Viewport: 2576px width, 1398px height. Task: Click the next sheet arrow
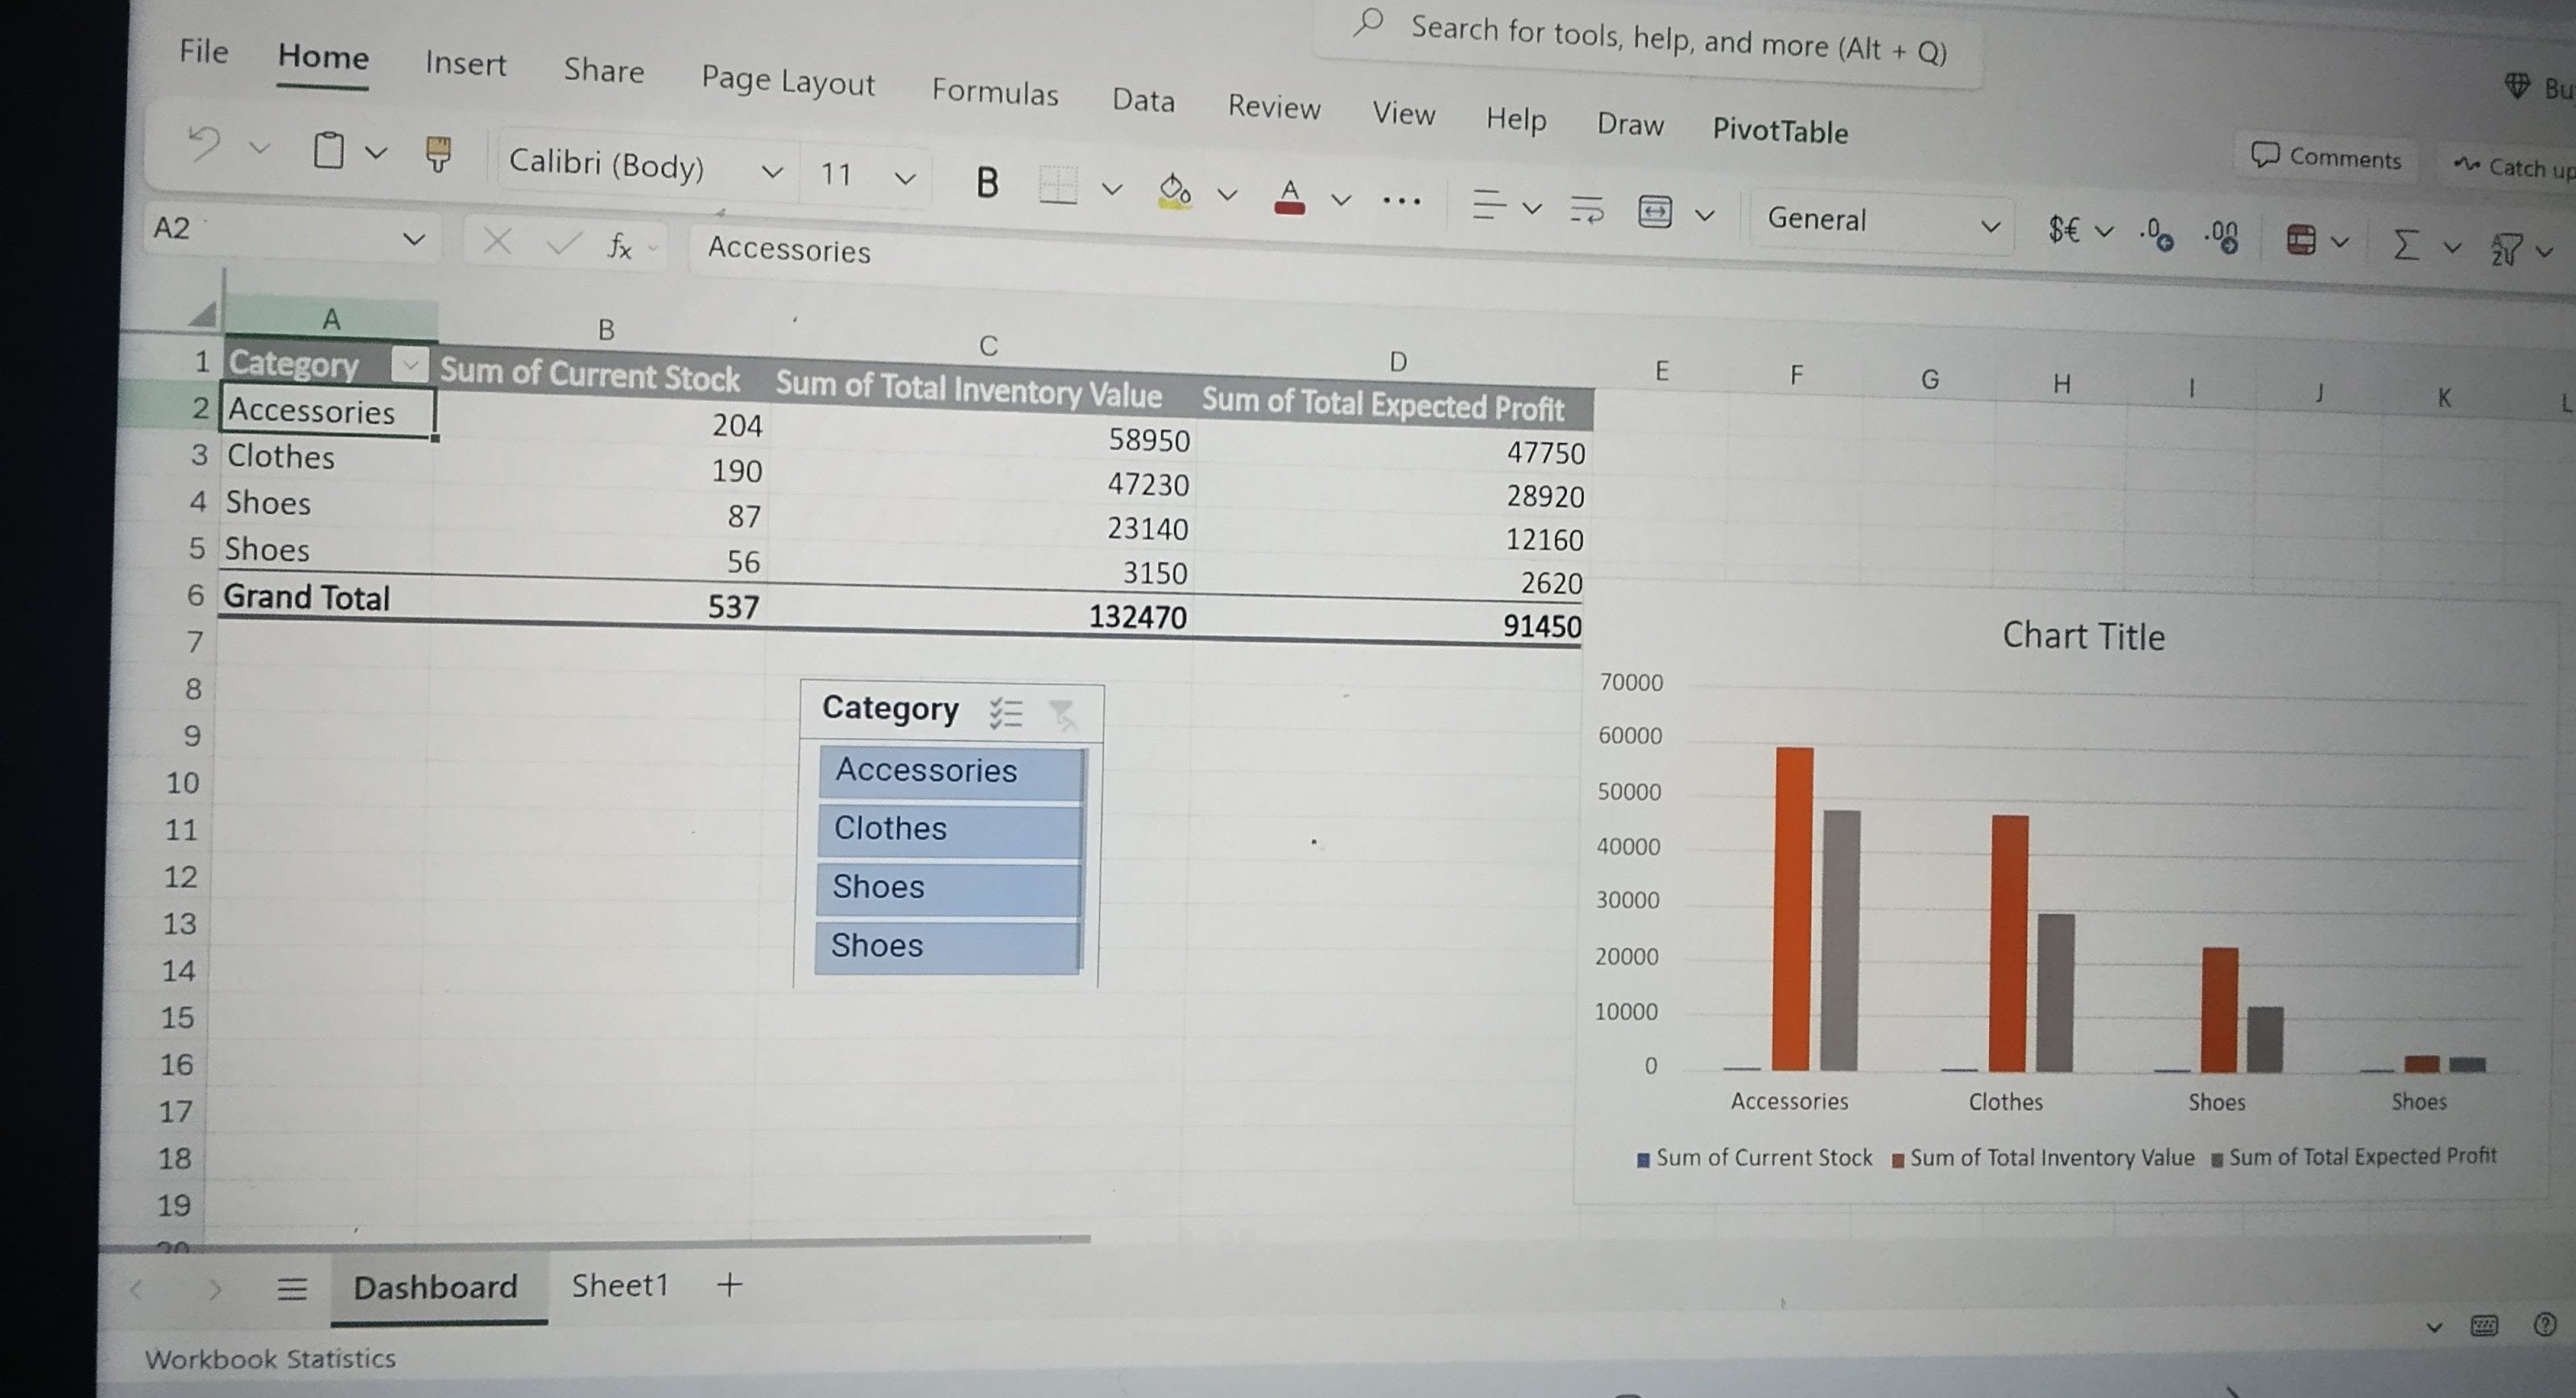214,1289
